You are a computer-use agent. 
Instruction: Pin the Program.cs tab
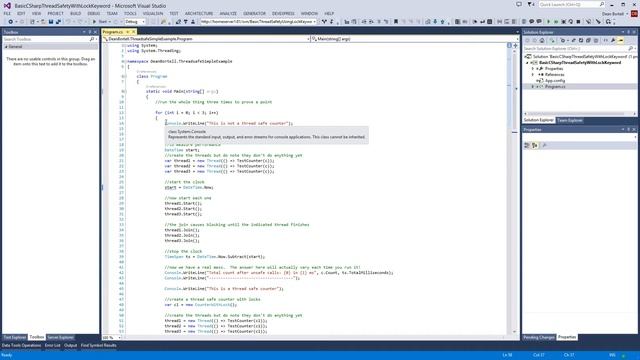[x=127, y=32]
